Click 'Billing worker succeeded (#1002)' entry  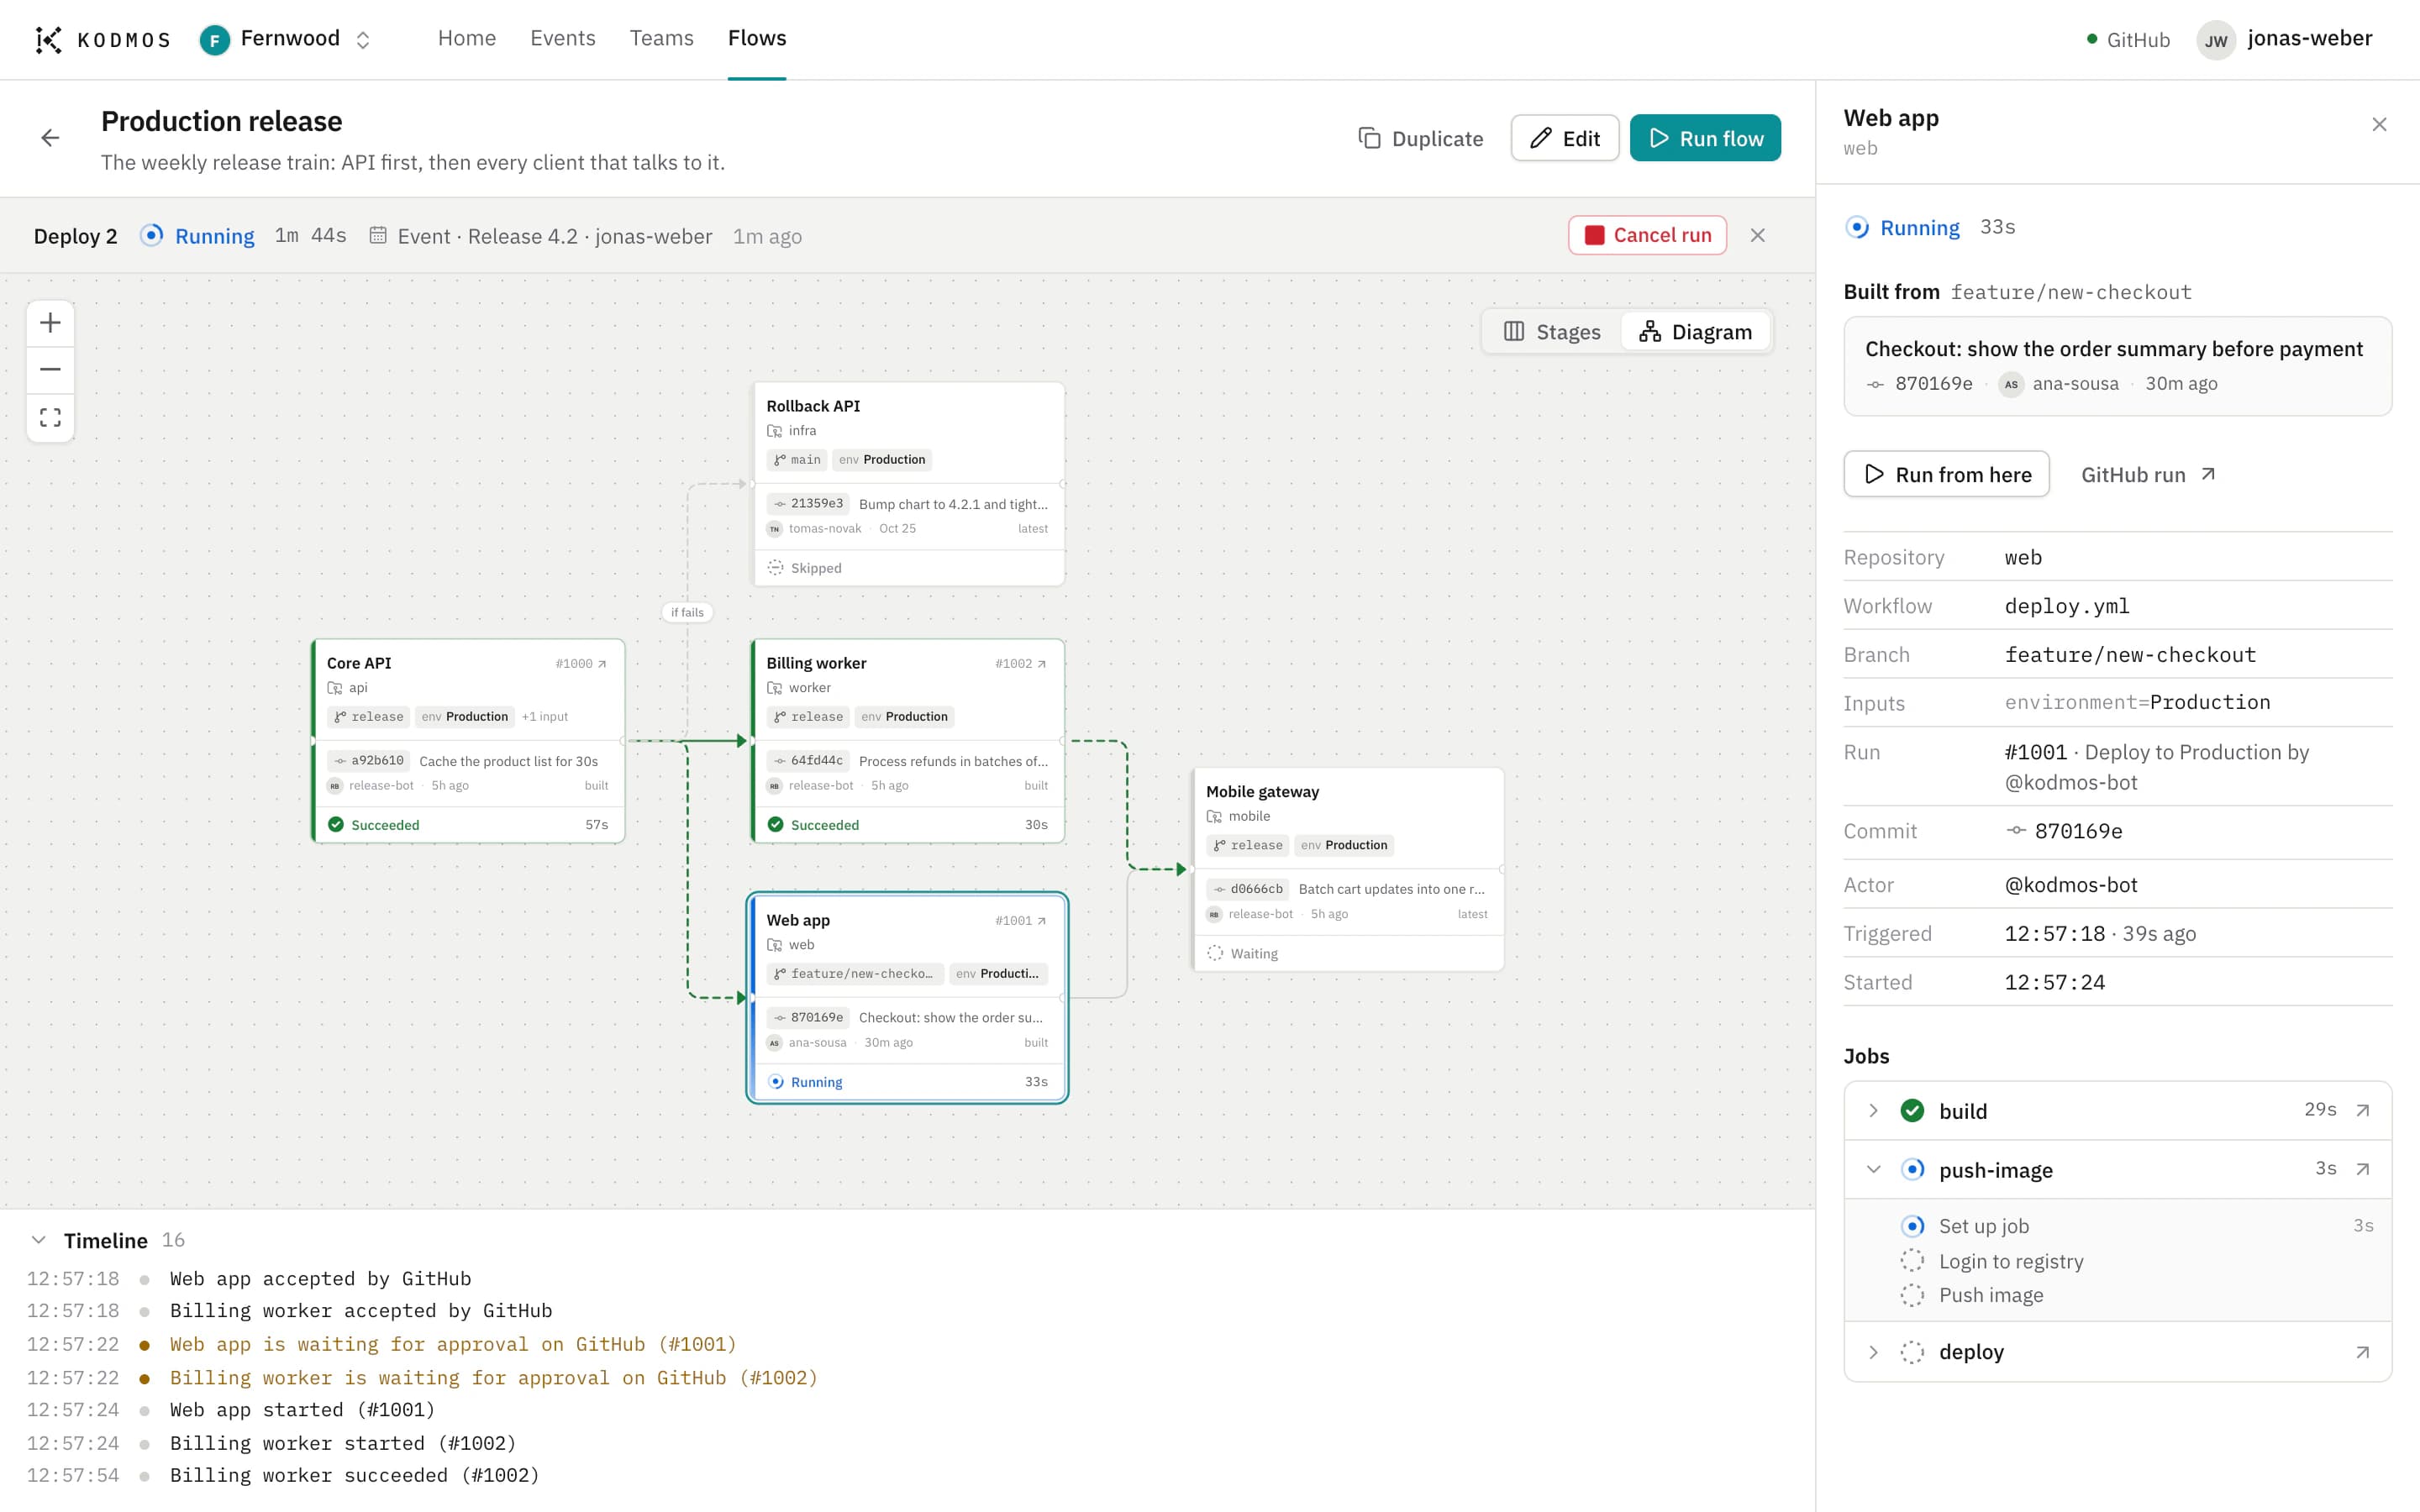(x=354, y=1476)
